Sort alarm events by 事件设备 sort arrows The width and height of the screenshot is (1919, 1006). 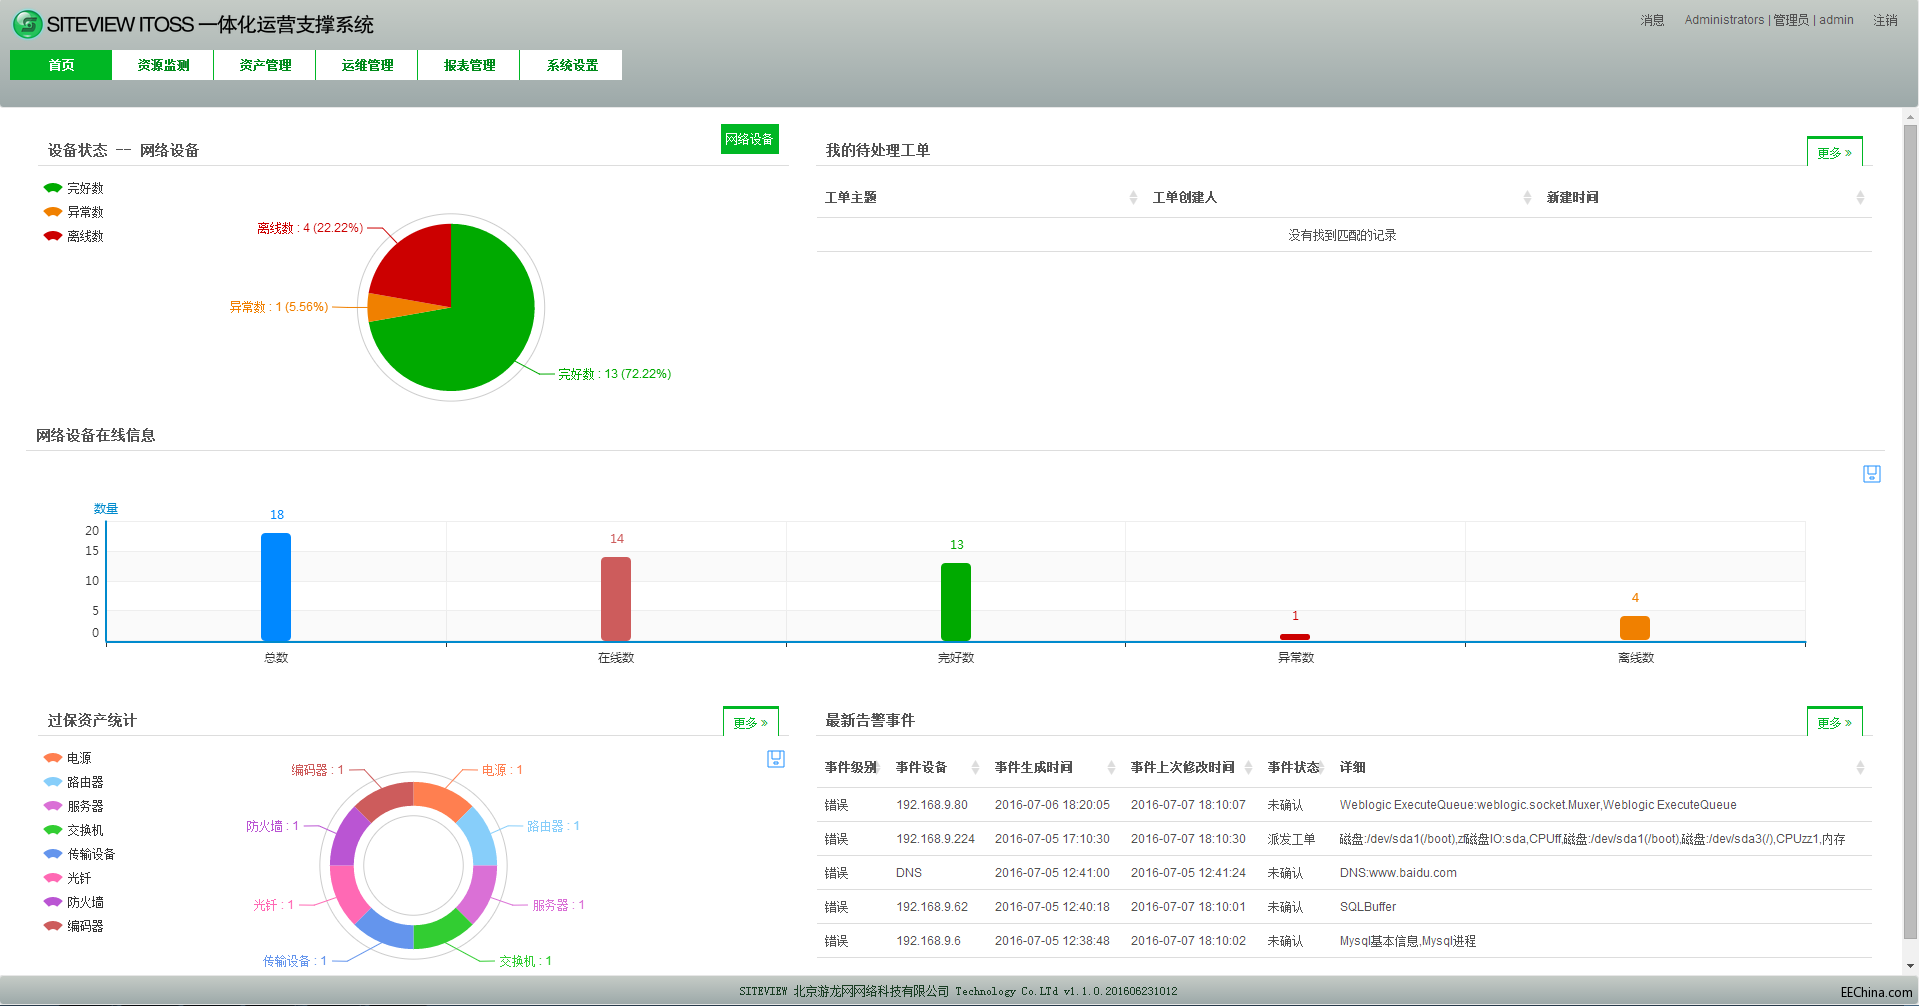coord(974,768)
